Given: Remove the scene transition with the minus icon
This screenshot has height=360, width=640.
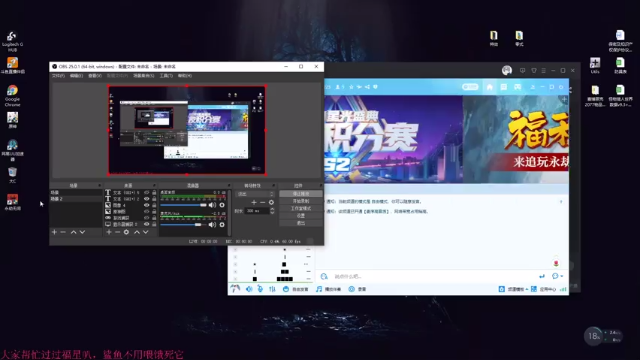Looking at the screenshot, I should [x=262, y=202].
